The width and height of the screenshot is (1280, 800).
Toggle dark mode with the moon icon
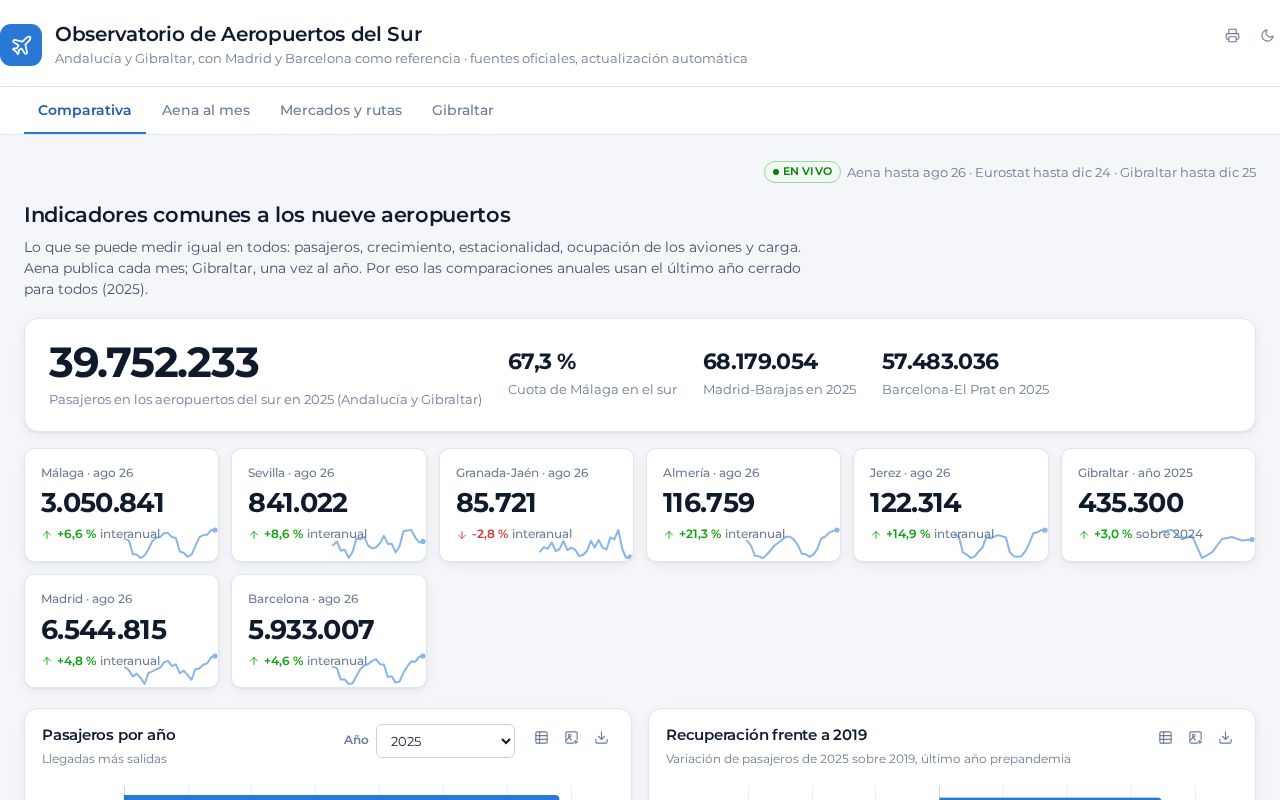pyautogui.click(x=1267, y=36)
